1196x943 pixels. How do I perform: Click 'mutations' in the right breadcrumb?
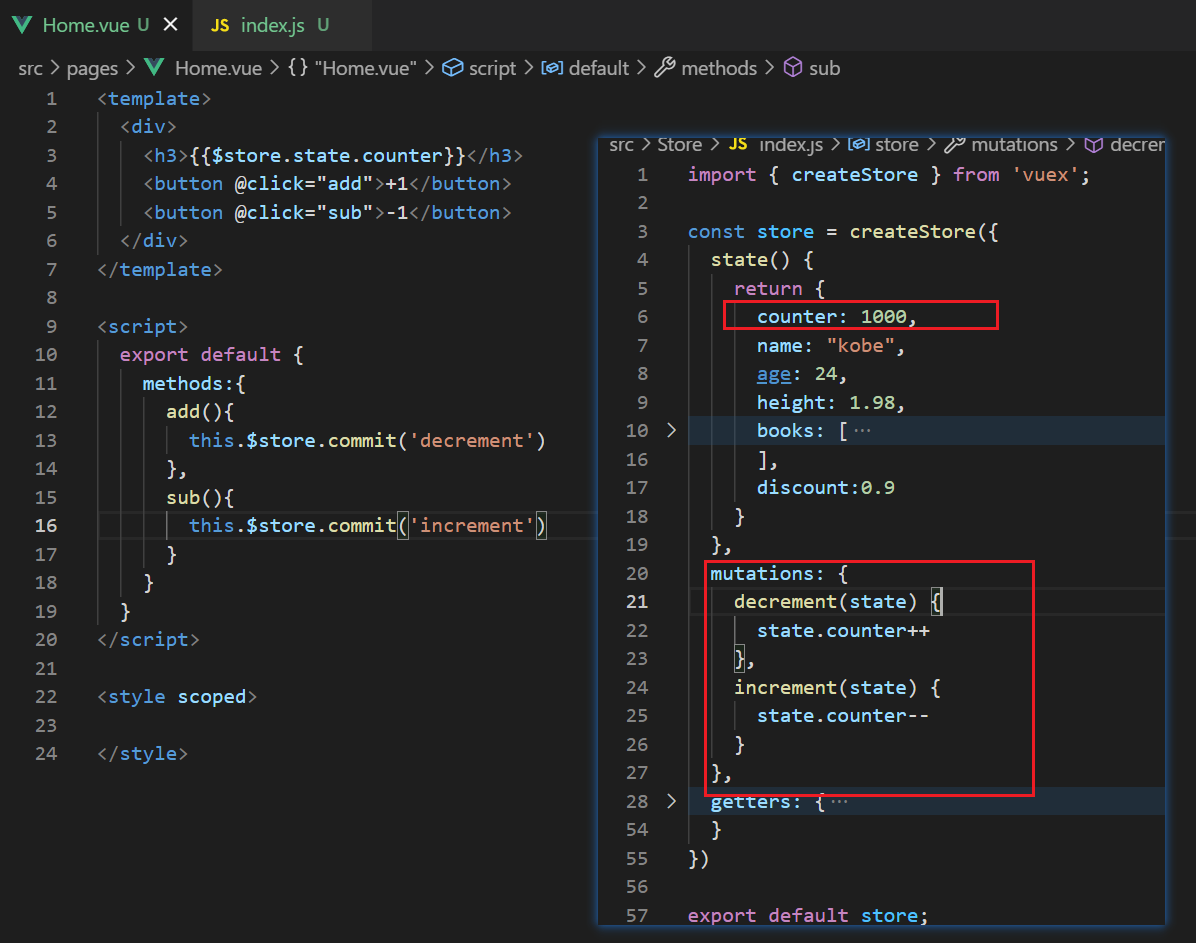(x=1014, y=145)
